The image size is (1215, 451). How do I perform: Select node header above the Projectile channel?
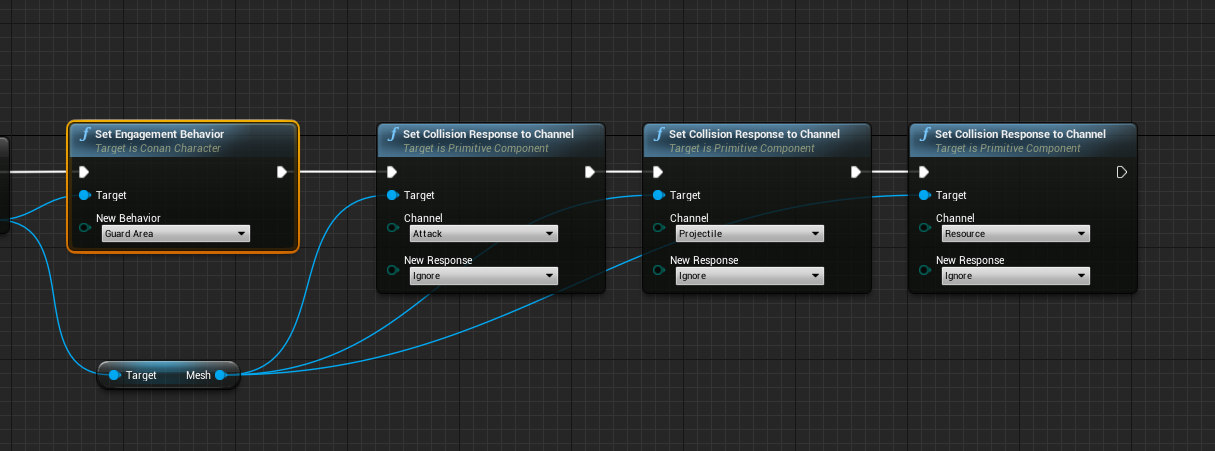pyautogui.click(x=754, y=134)
